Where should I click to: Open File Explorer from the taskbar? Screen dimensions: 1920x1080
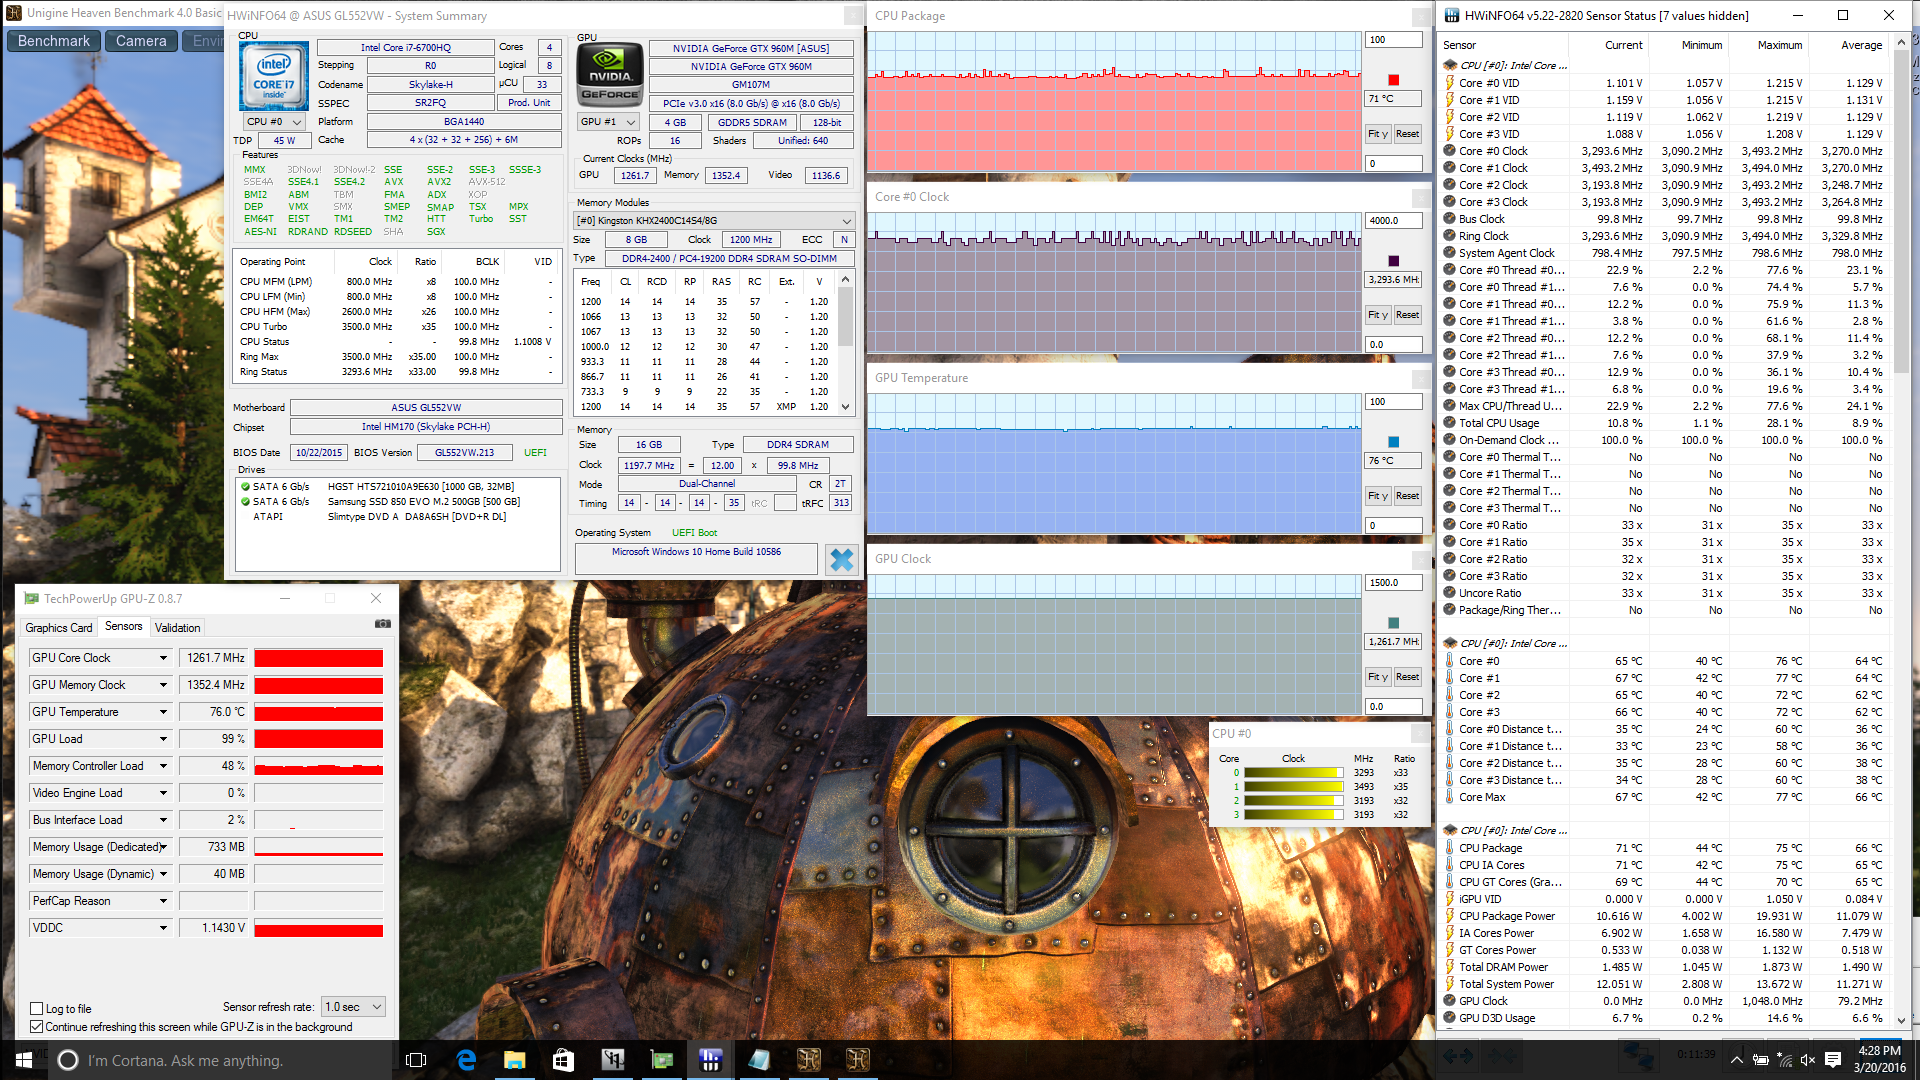[x=514, y=1060]
